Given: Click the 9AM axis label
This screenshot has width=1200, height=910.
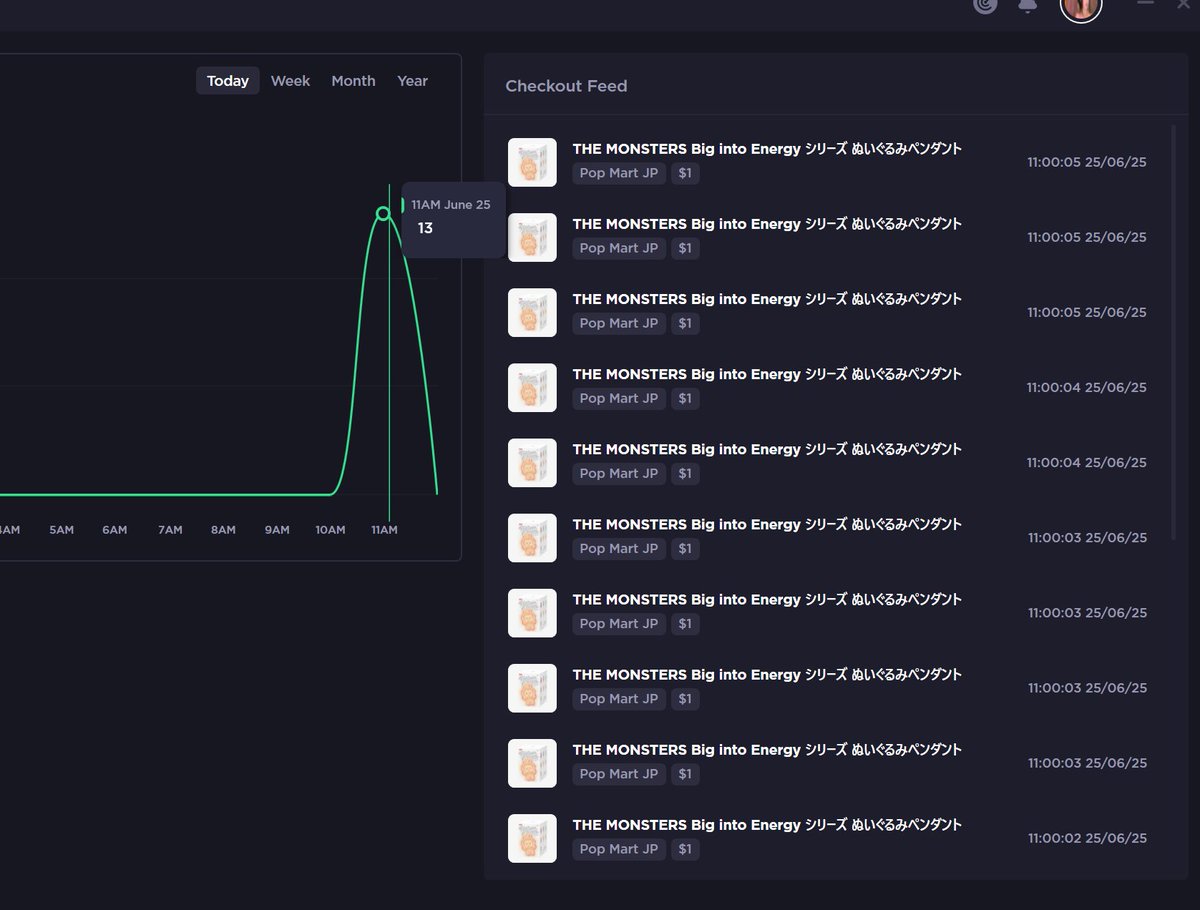Looking at the screenshot, I should tap(277, 530).
